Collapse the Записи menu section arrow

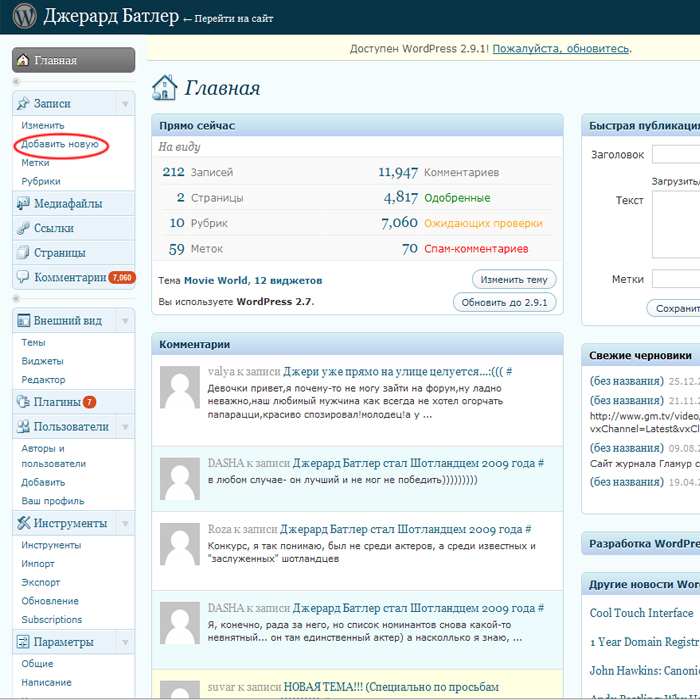pyautogui.click(x=124, y=103)
